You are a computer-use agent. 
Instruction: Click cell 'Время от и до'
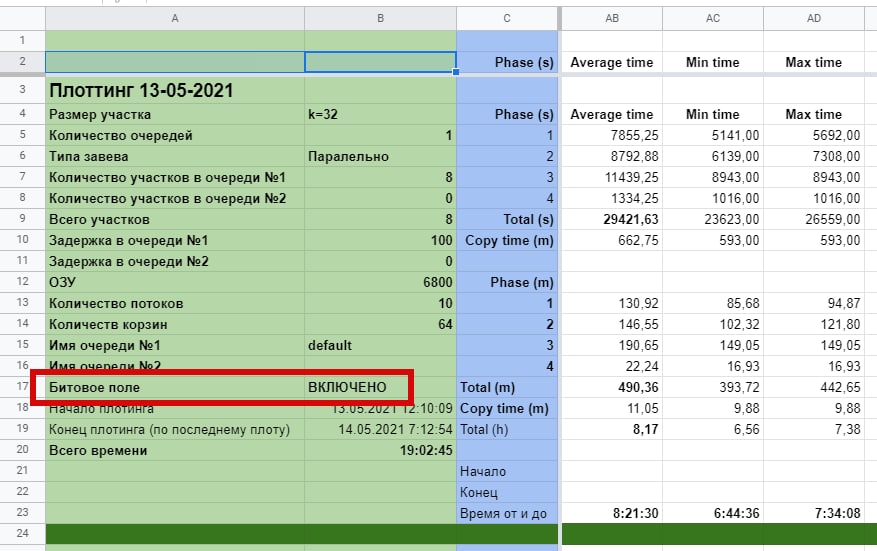tap(507, 514)
